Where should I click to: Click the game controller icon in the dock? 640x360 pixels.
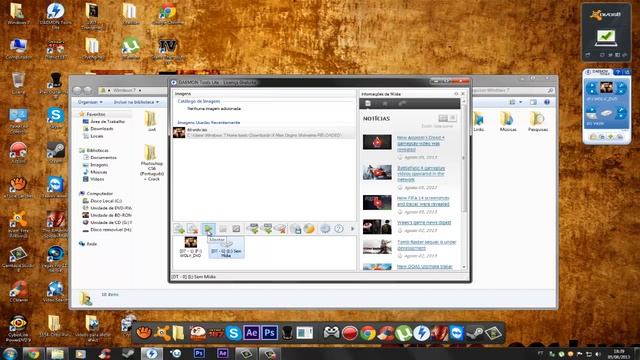coord(332,333)
